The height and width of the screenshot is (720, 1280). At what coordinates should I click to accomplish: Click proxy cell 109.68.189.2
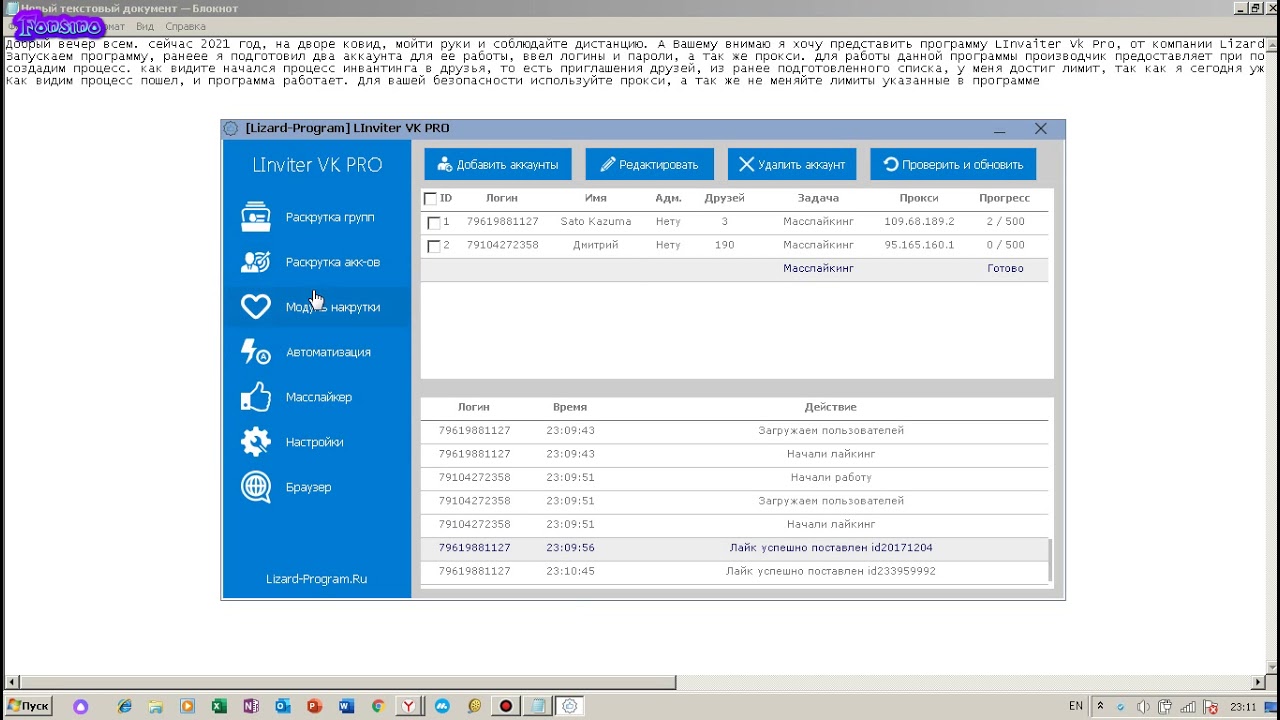click(x=919, y=221)
